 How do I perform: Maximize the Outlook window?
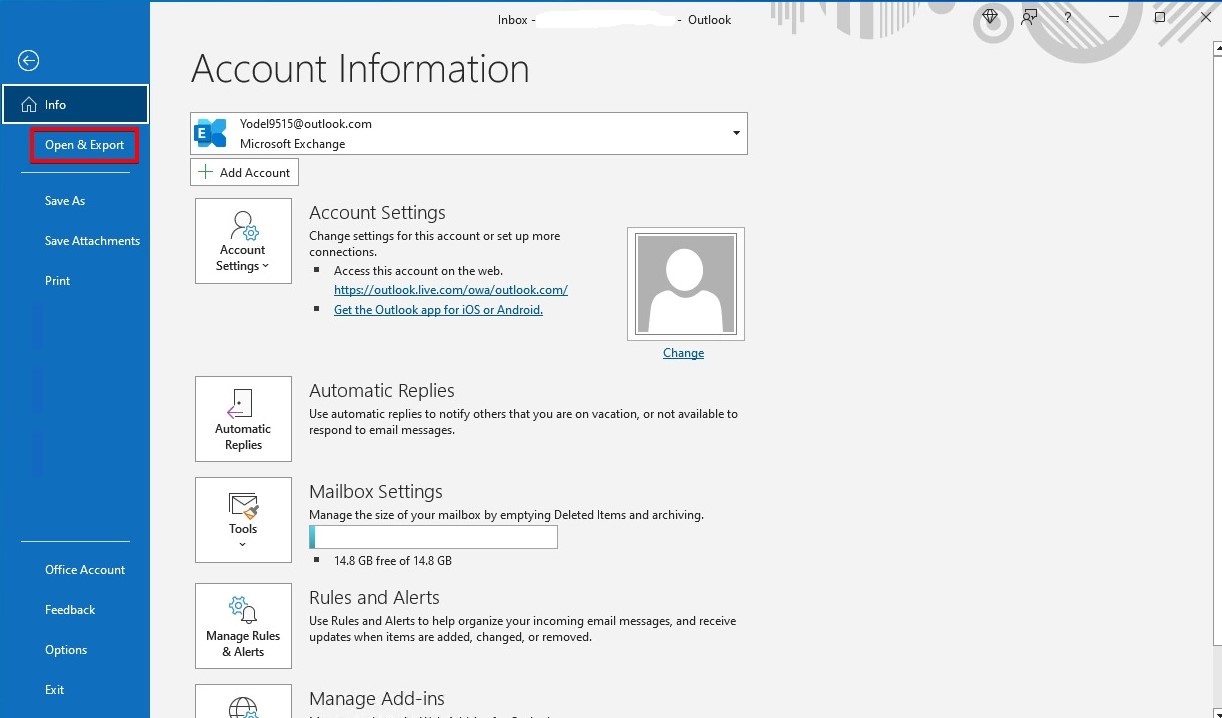1160,18
